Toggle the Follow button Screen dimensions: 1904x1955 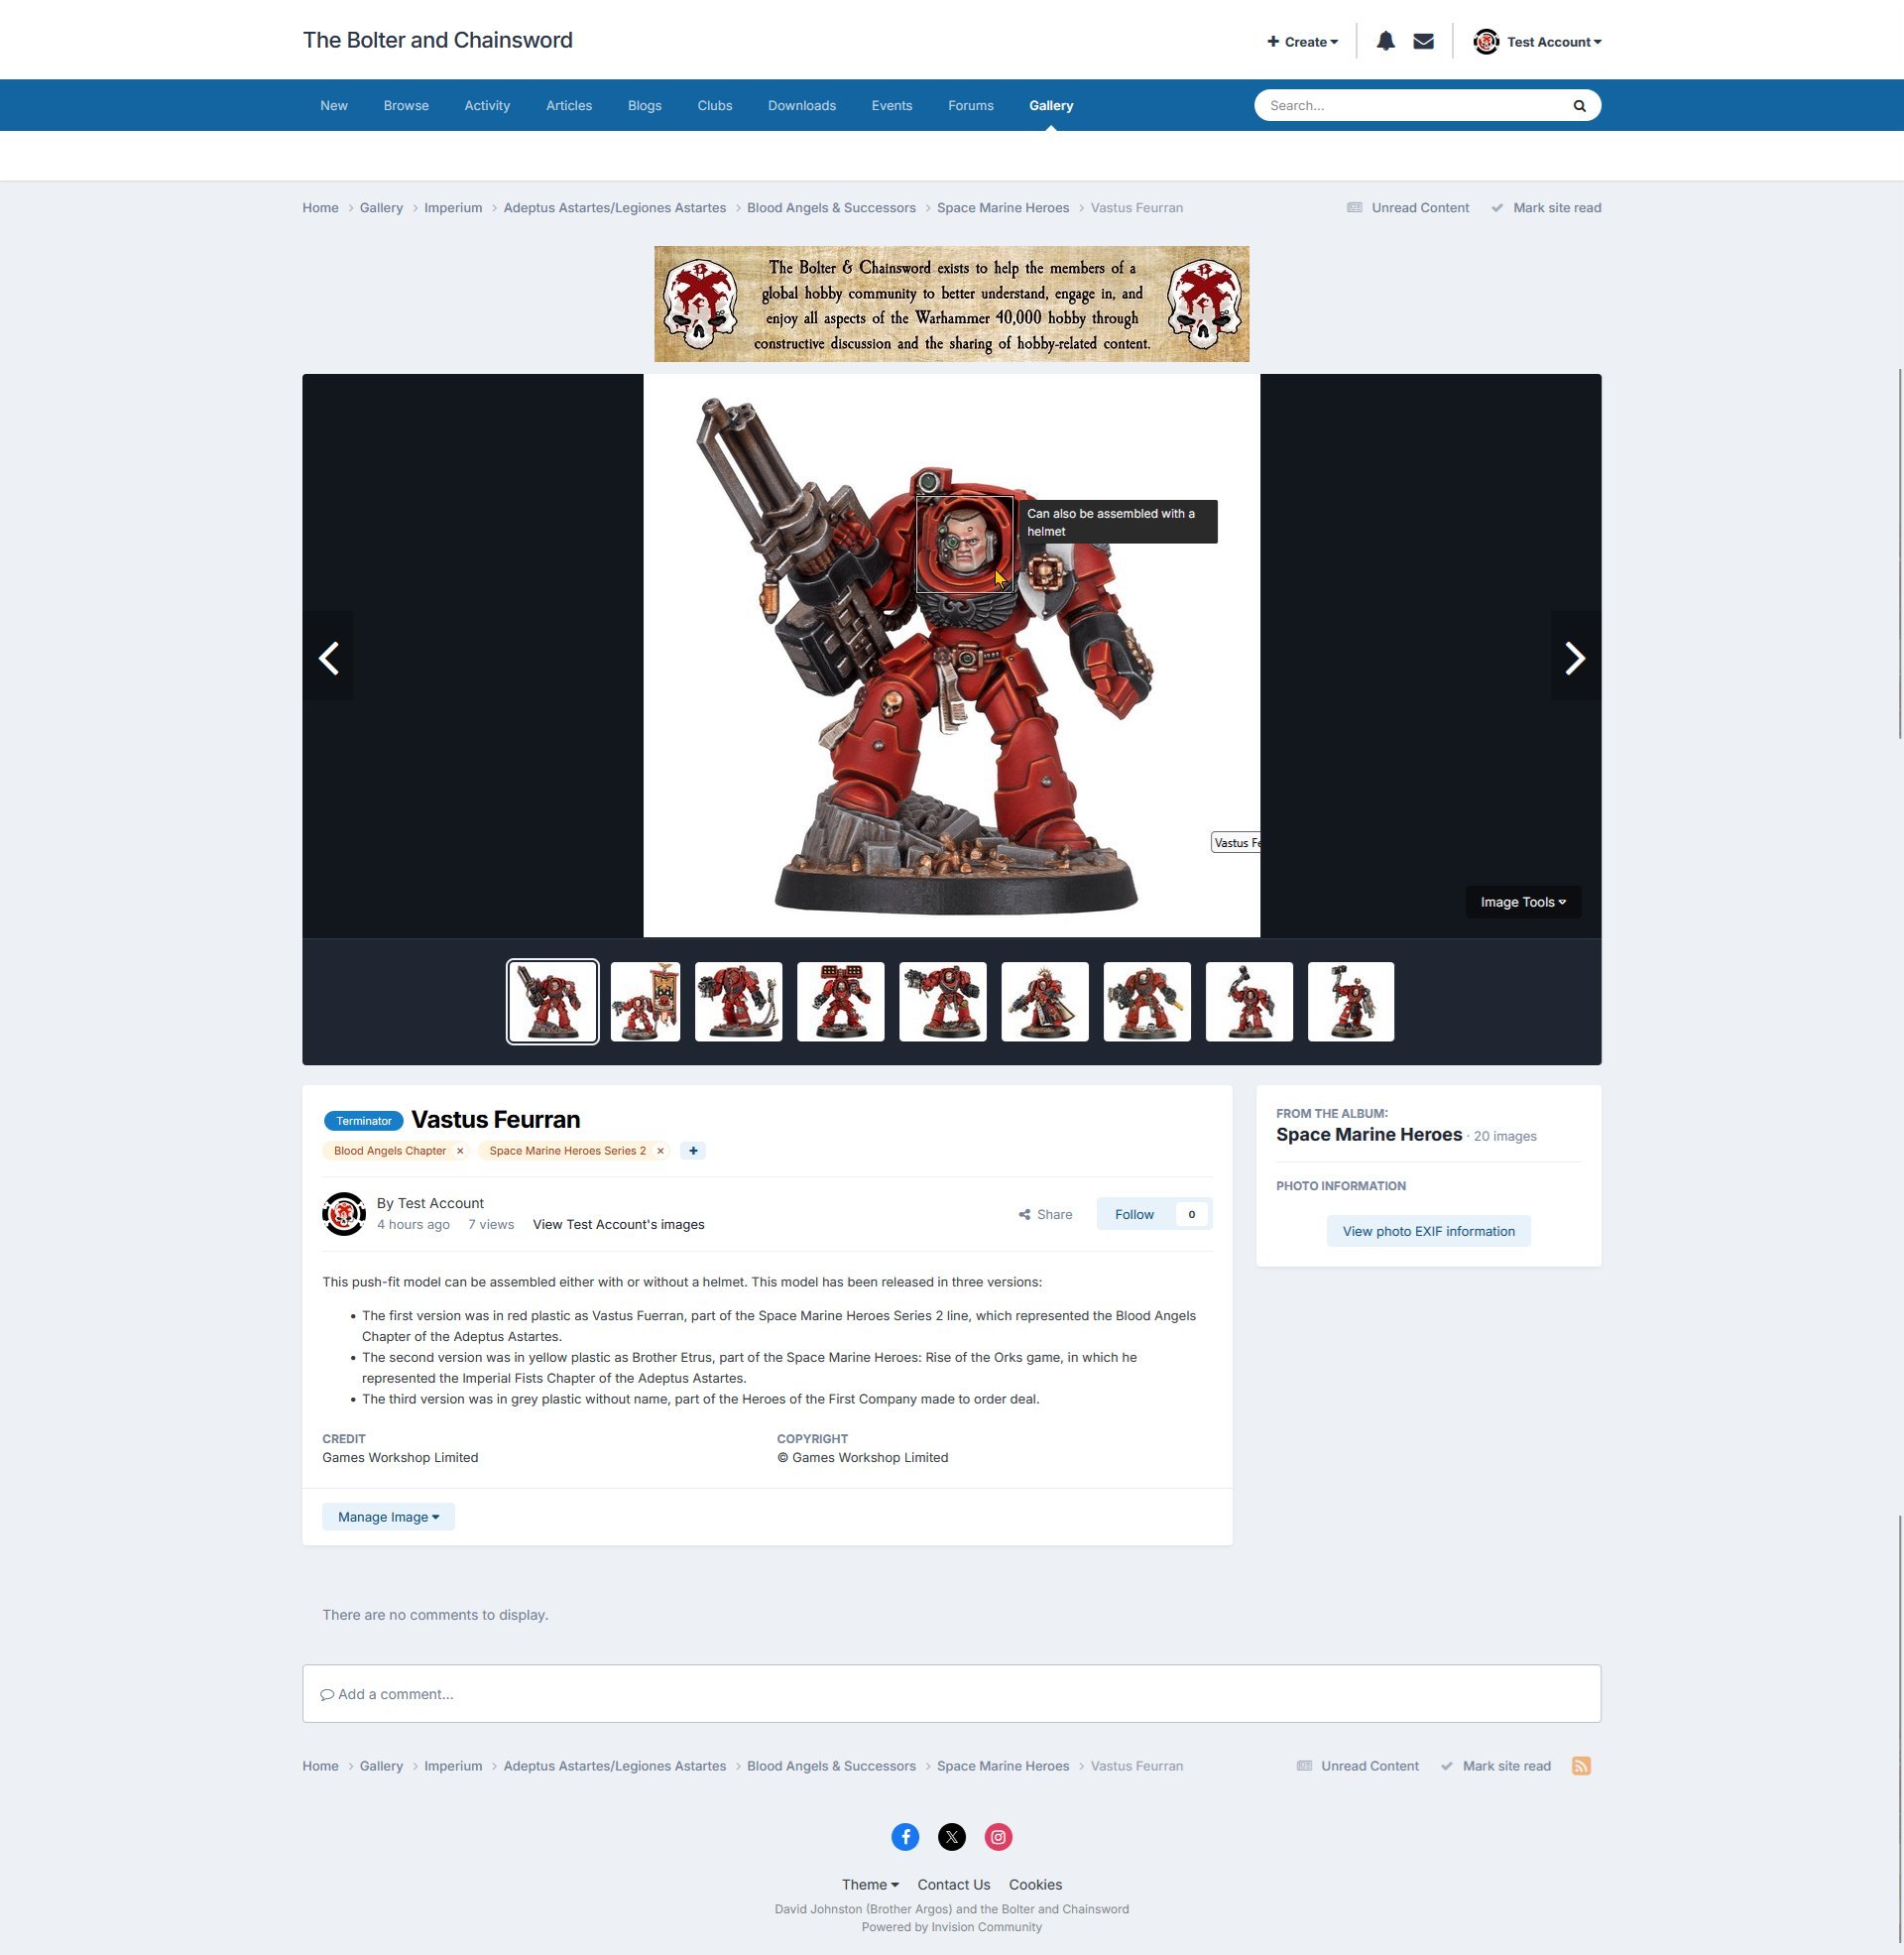1134,1214
